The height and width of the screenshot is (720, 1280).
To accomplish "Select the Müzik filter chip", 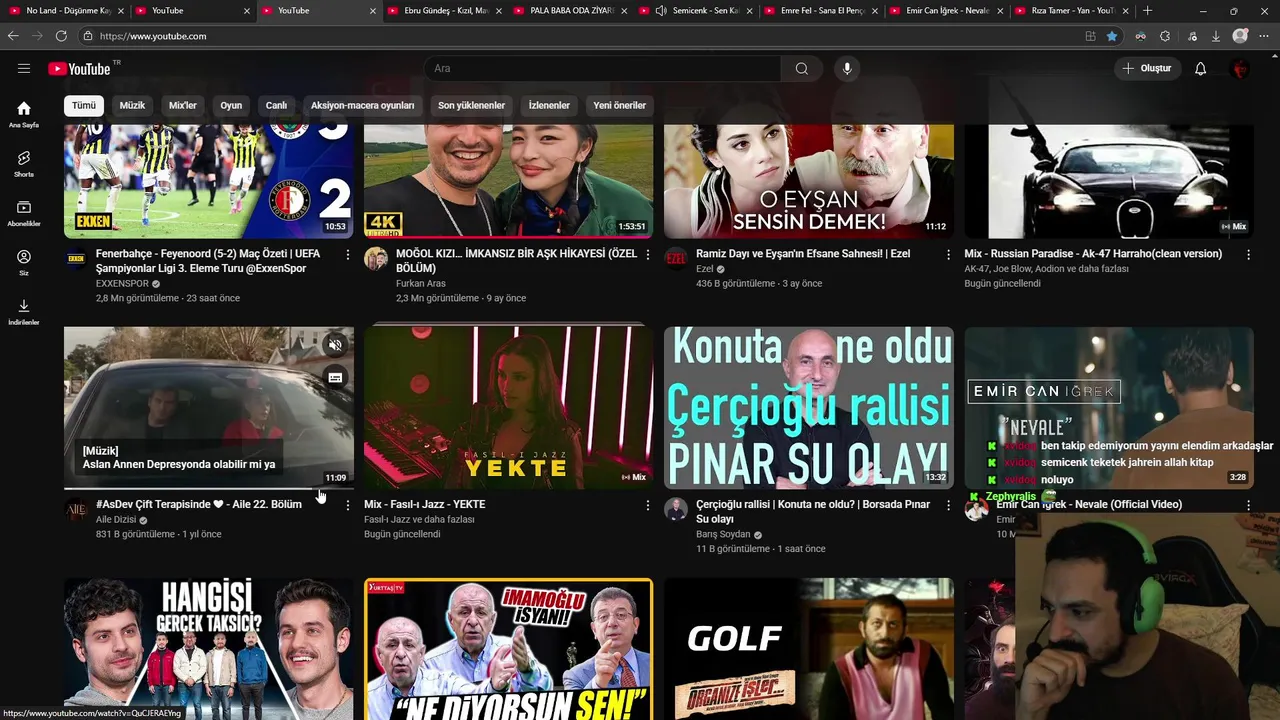I will pos(132,105).
